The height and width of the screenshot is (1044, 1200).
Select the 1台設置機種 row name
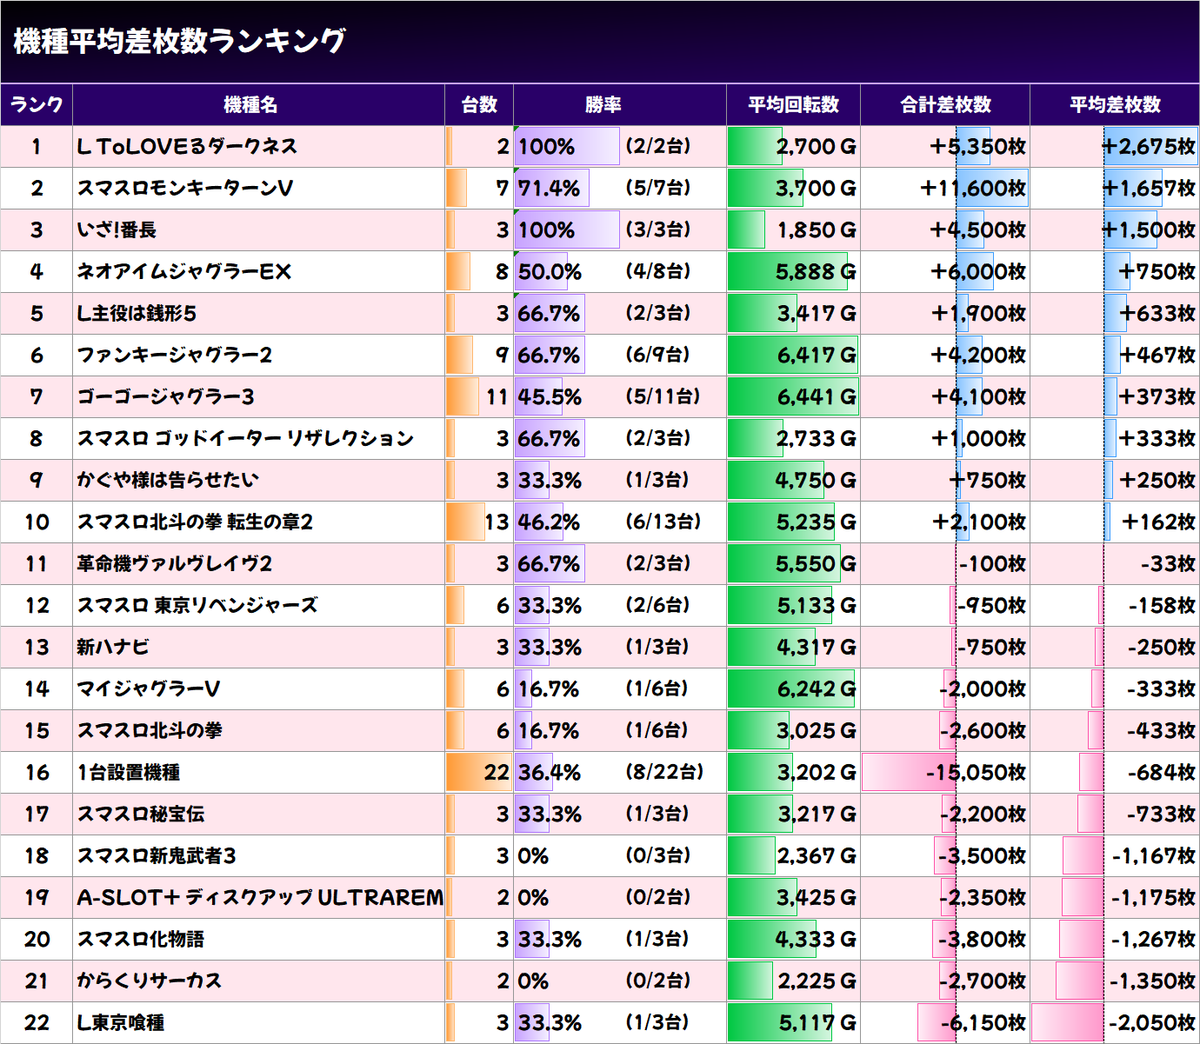point(129,772)
